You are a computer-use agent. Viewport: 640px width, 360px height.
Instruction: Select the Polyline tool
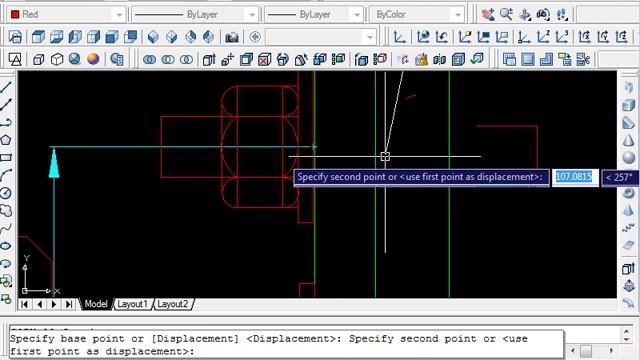(x=6, y=122)
